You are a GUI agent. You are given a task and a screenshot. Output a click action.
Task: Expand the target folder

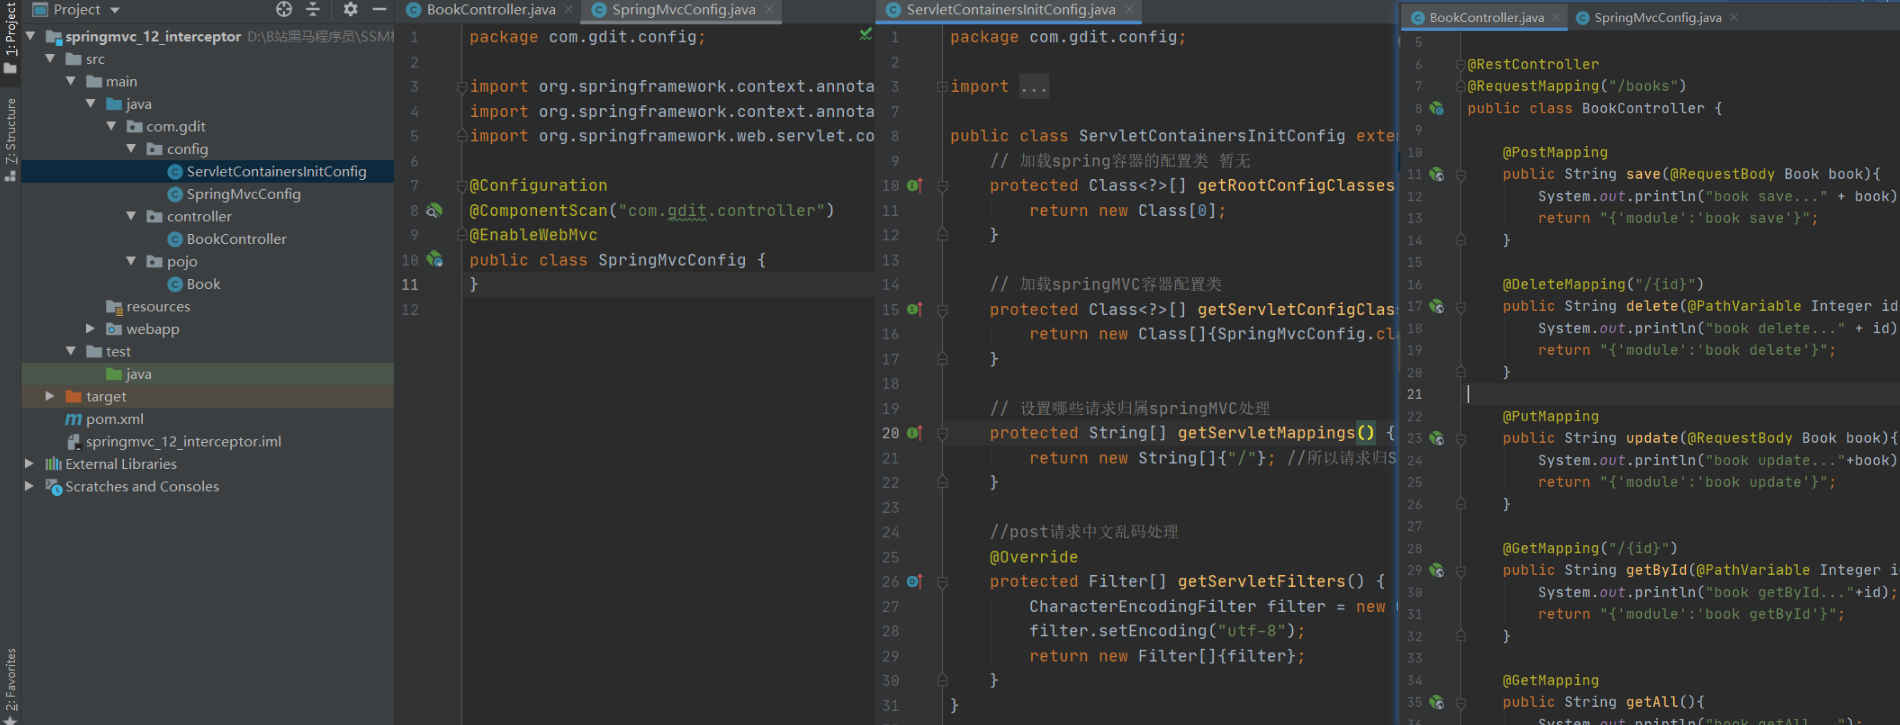click(x=50, y=396)
